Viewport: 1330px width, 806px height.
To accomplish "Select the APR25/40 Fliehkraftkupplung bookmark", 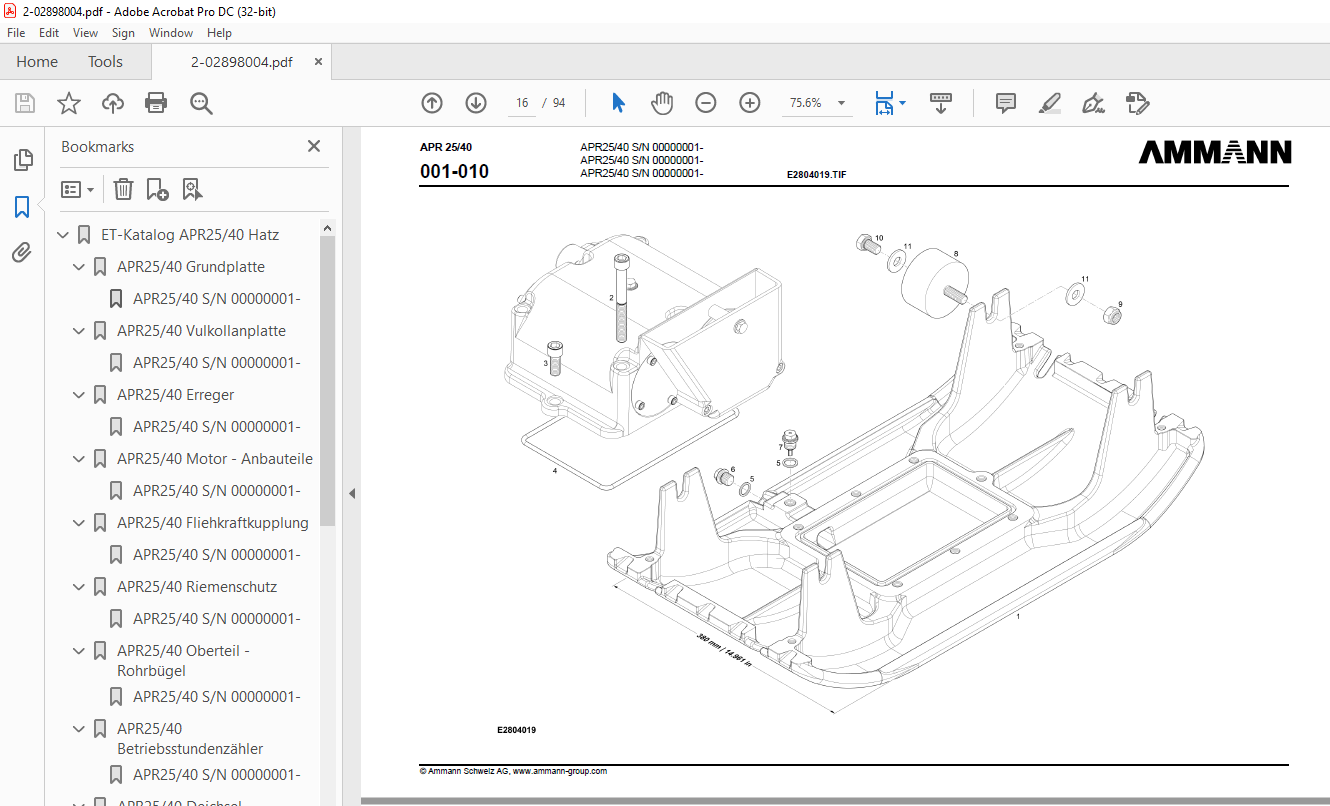I will [x=213, y=523].
